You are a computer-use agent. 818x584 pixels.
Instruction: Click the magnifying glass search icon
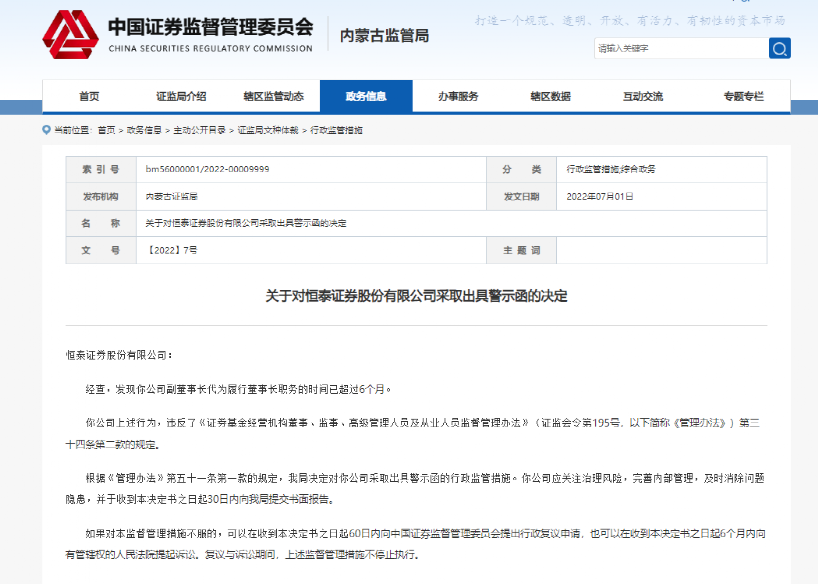(778, 47)
